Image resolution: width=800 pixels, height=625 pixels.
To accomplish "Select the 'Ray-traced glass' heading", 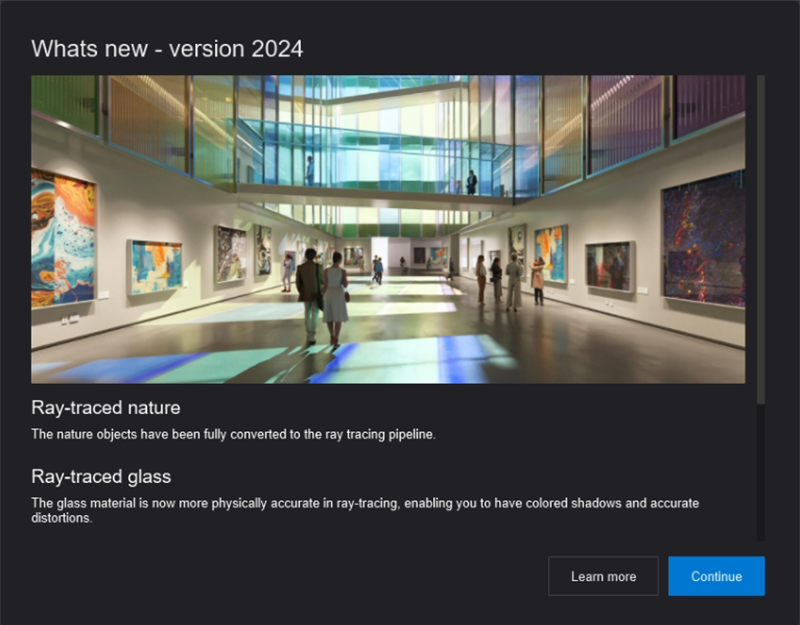I will pyautogui.click(x=101, y=476).
